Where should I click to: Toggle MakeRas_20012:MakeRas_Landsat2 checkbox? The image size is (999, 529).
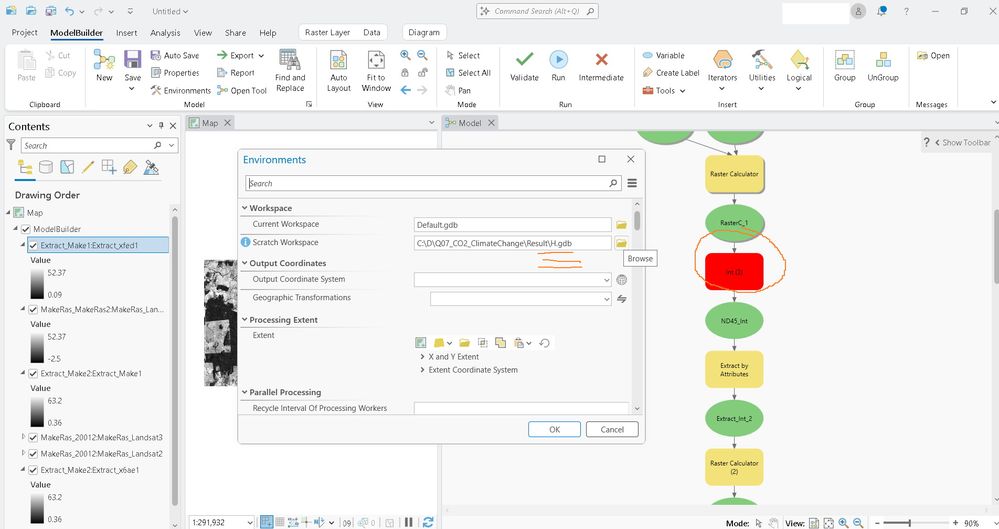33,454
